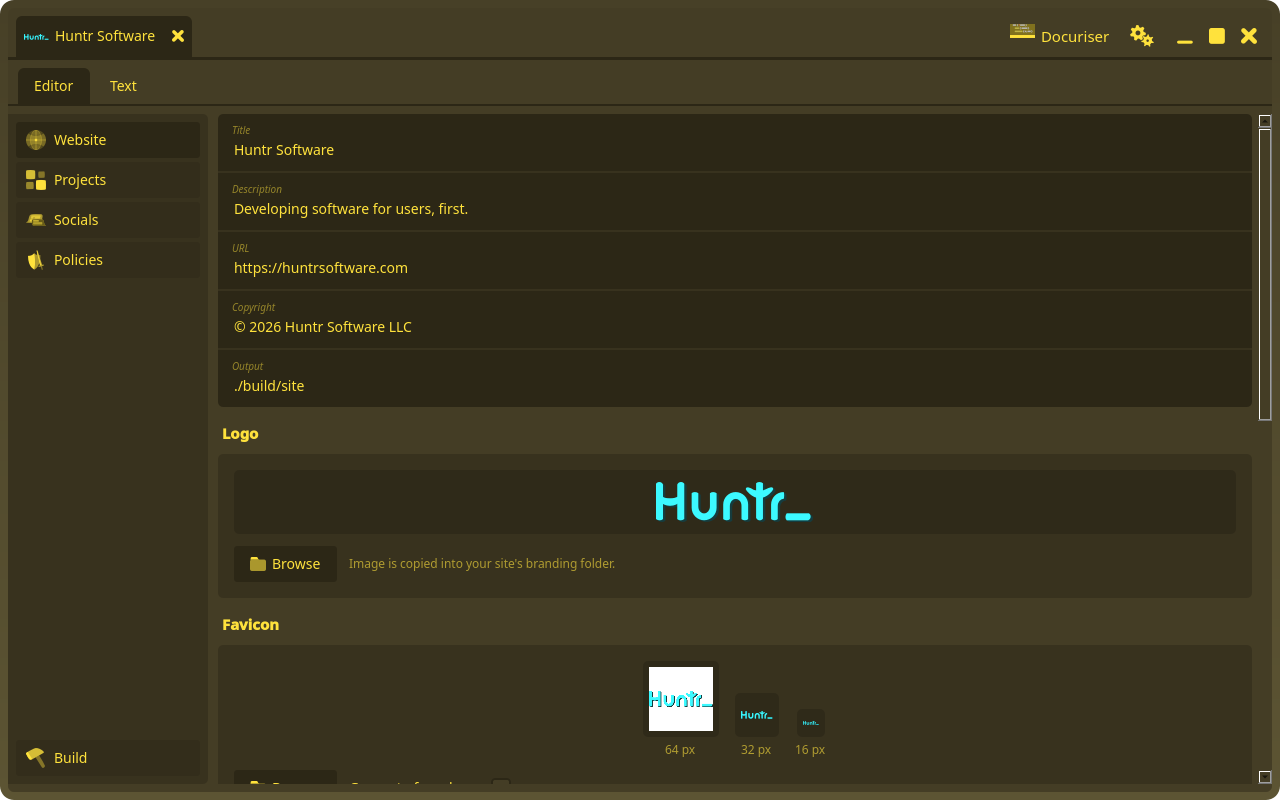Click into the Title field

point(735,142)
